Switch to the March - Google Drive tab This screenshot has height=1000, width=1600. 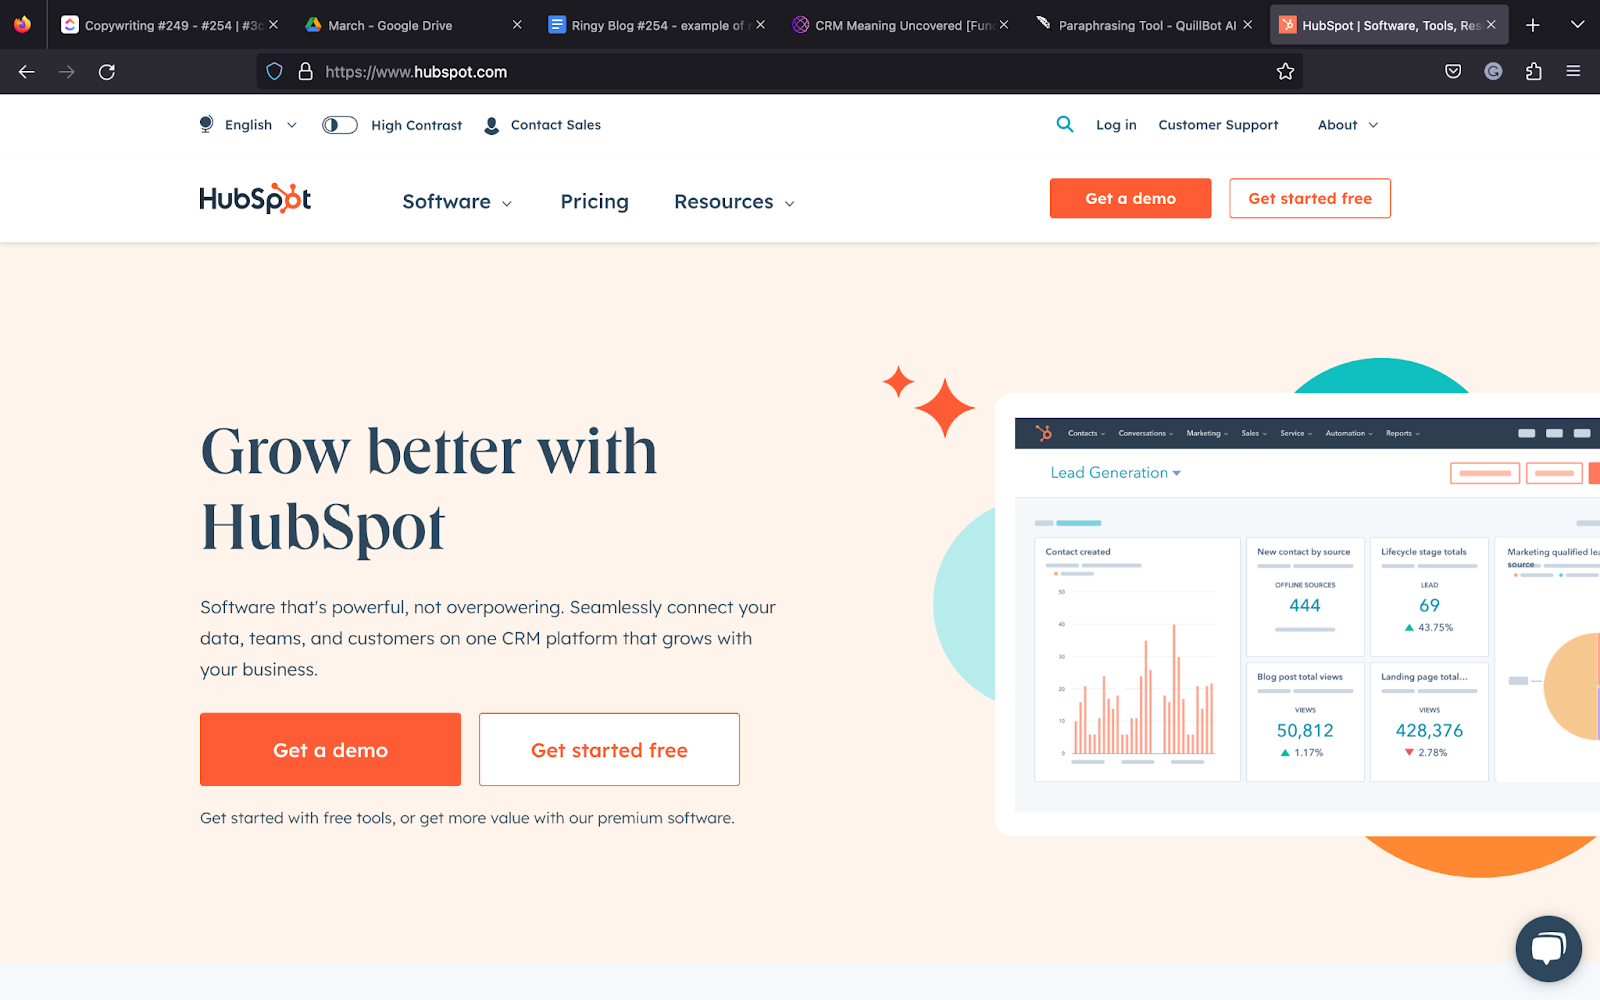click(x=413, y=25)
